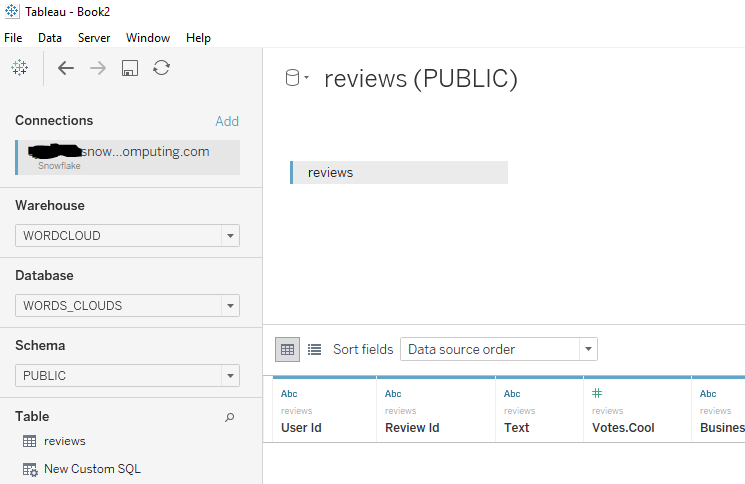This screenshot has width=745, height=484.
Task: Click the Abc type icon for Text column
Action: point(512,394)
